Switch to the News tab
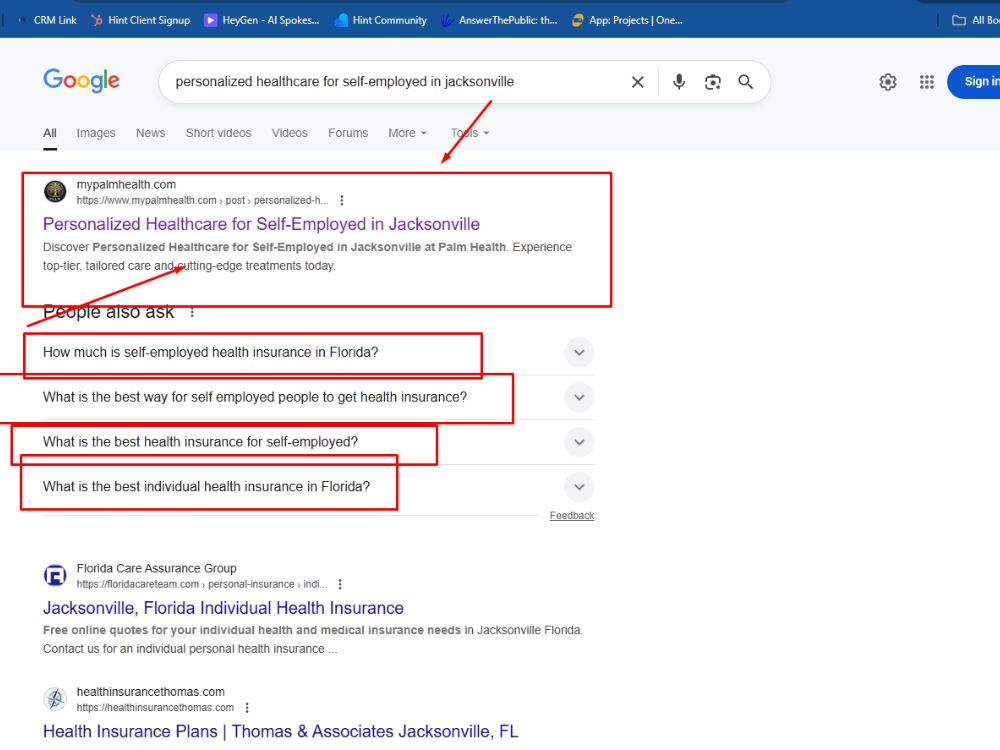The width and height of the screenshot is (1000, 750). click(151, 133)
